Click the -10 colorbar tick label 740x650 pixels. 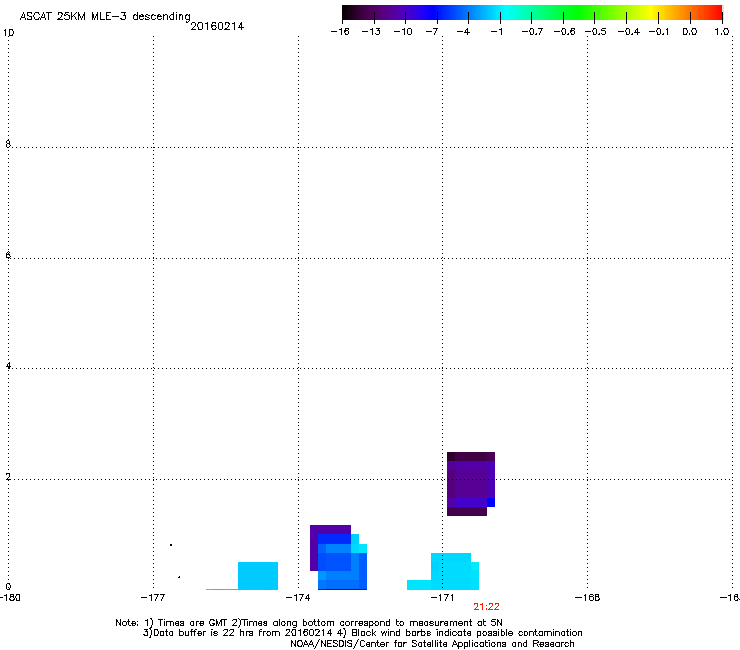[403, 32]
